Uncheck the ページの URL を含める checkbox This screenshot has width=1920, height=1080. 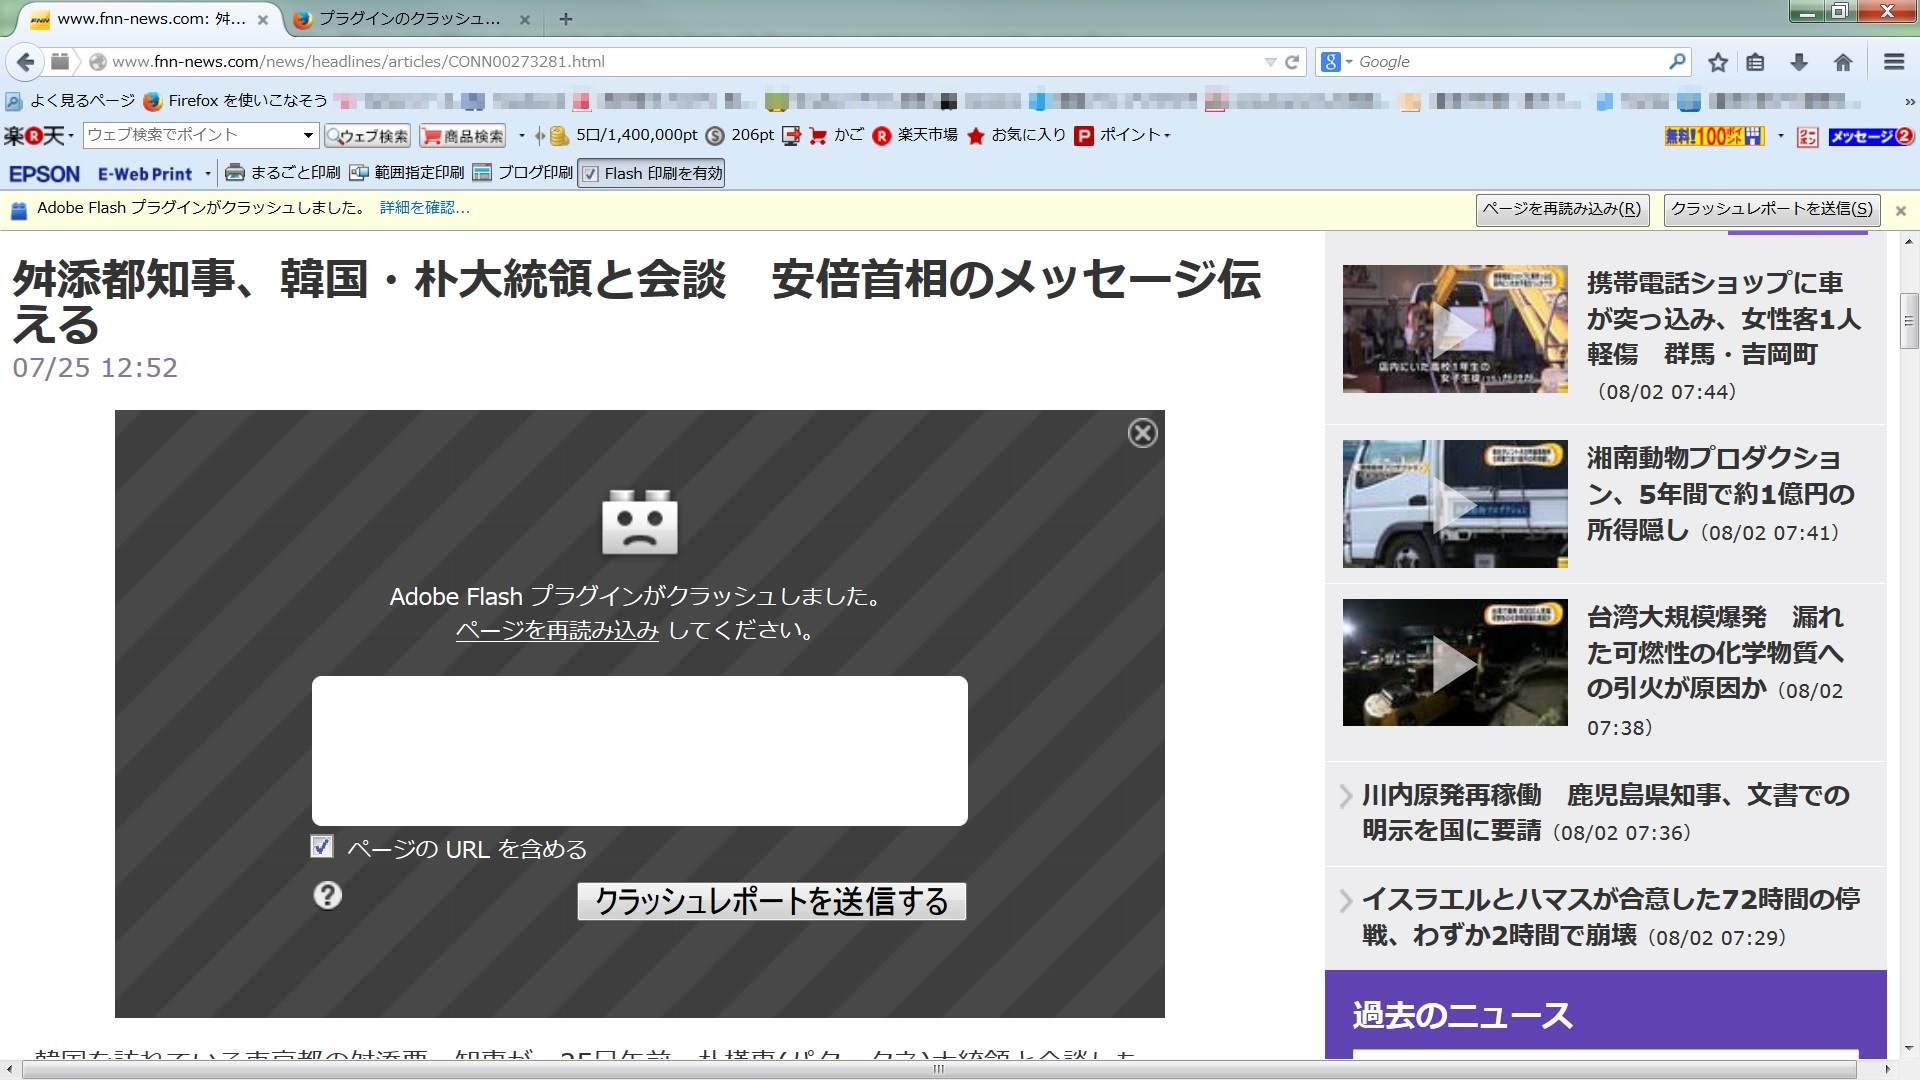tap(321, 847)
